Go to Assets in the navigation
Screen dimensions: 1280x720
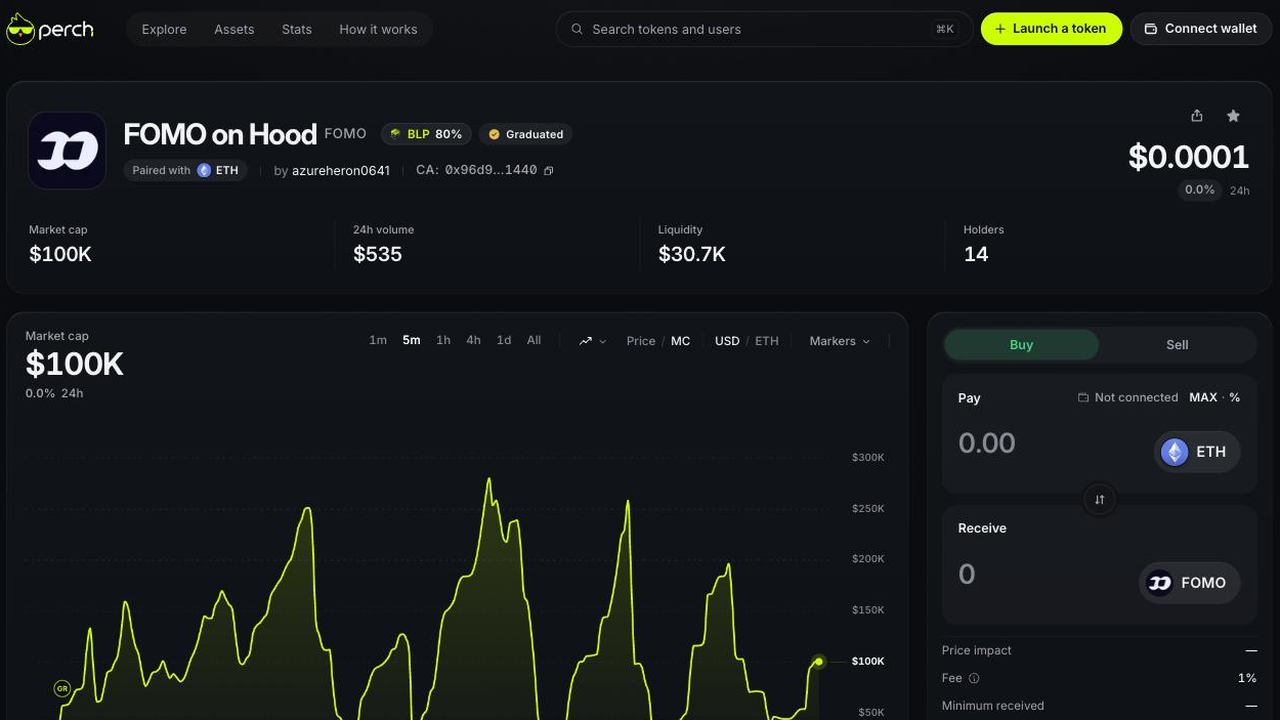click(234, 29)
